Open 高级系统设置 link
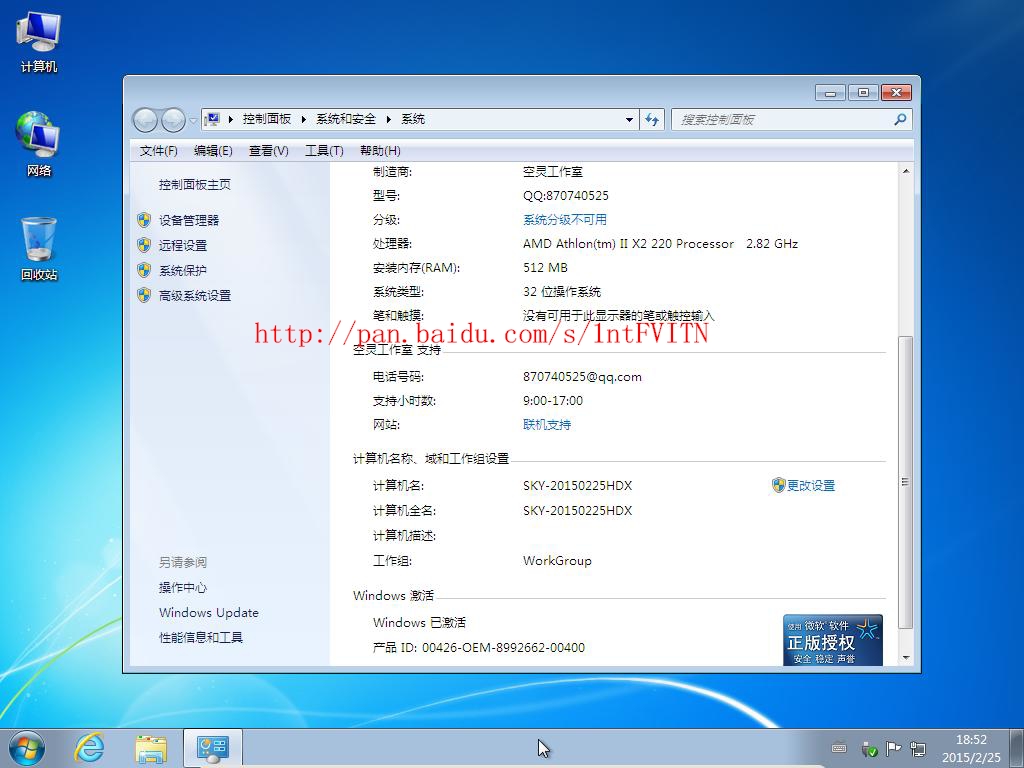Image resolution: width=1024 pixels, height=768 pixels. [x=195, y=296]
